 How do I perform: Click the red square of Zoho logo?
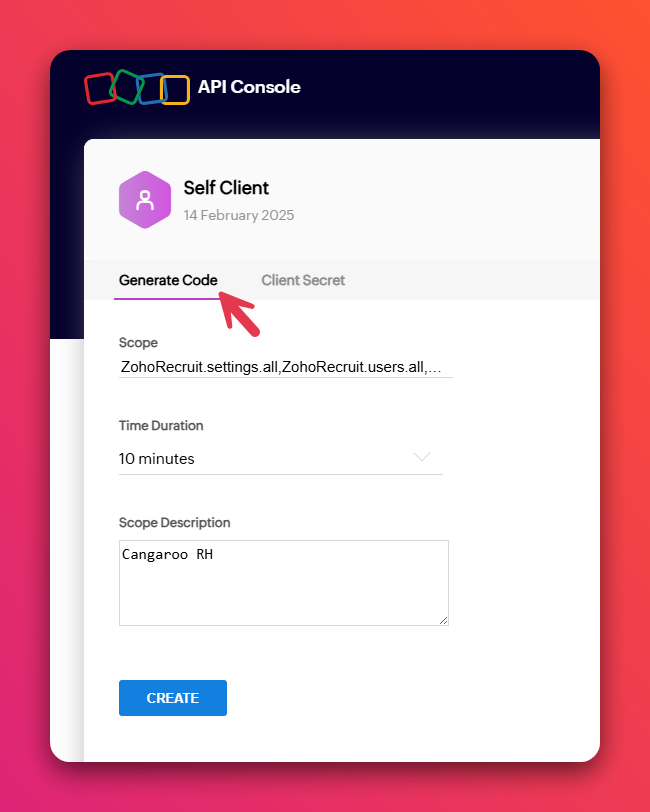(100, 89)
